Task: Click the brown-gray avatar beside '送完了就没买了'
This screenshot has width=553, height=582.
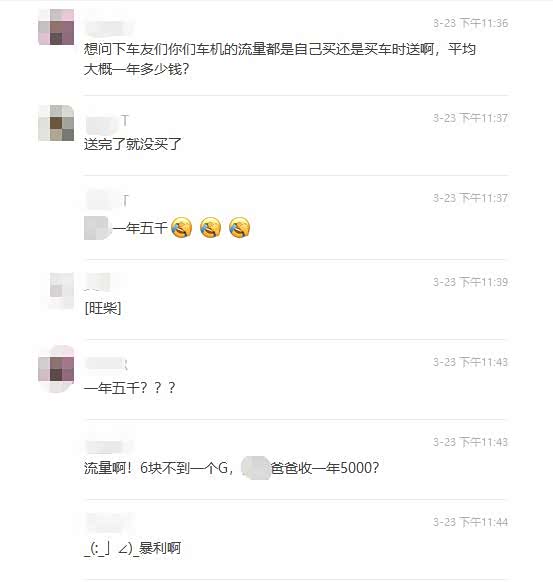Action: point(56,123)
